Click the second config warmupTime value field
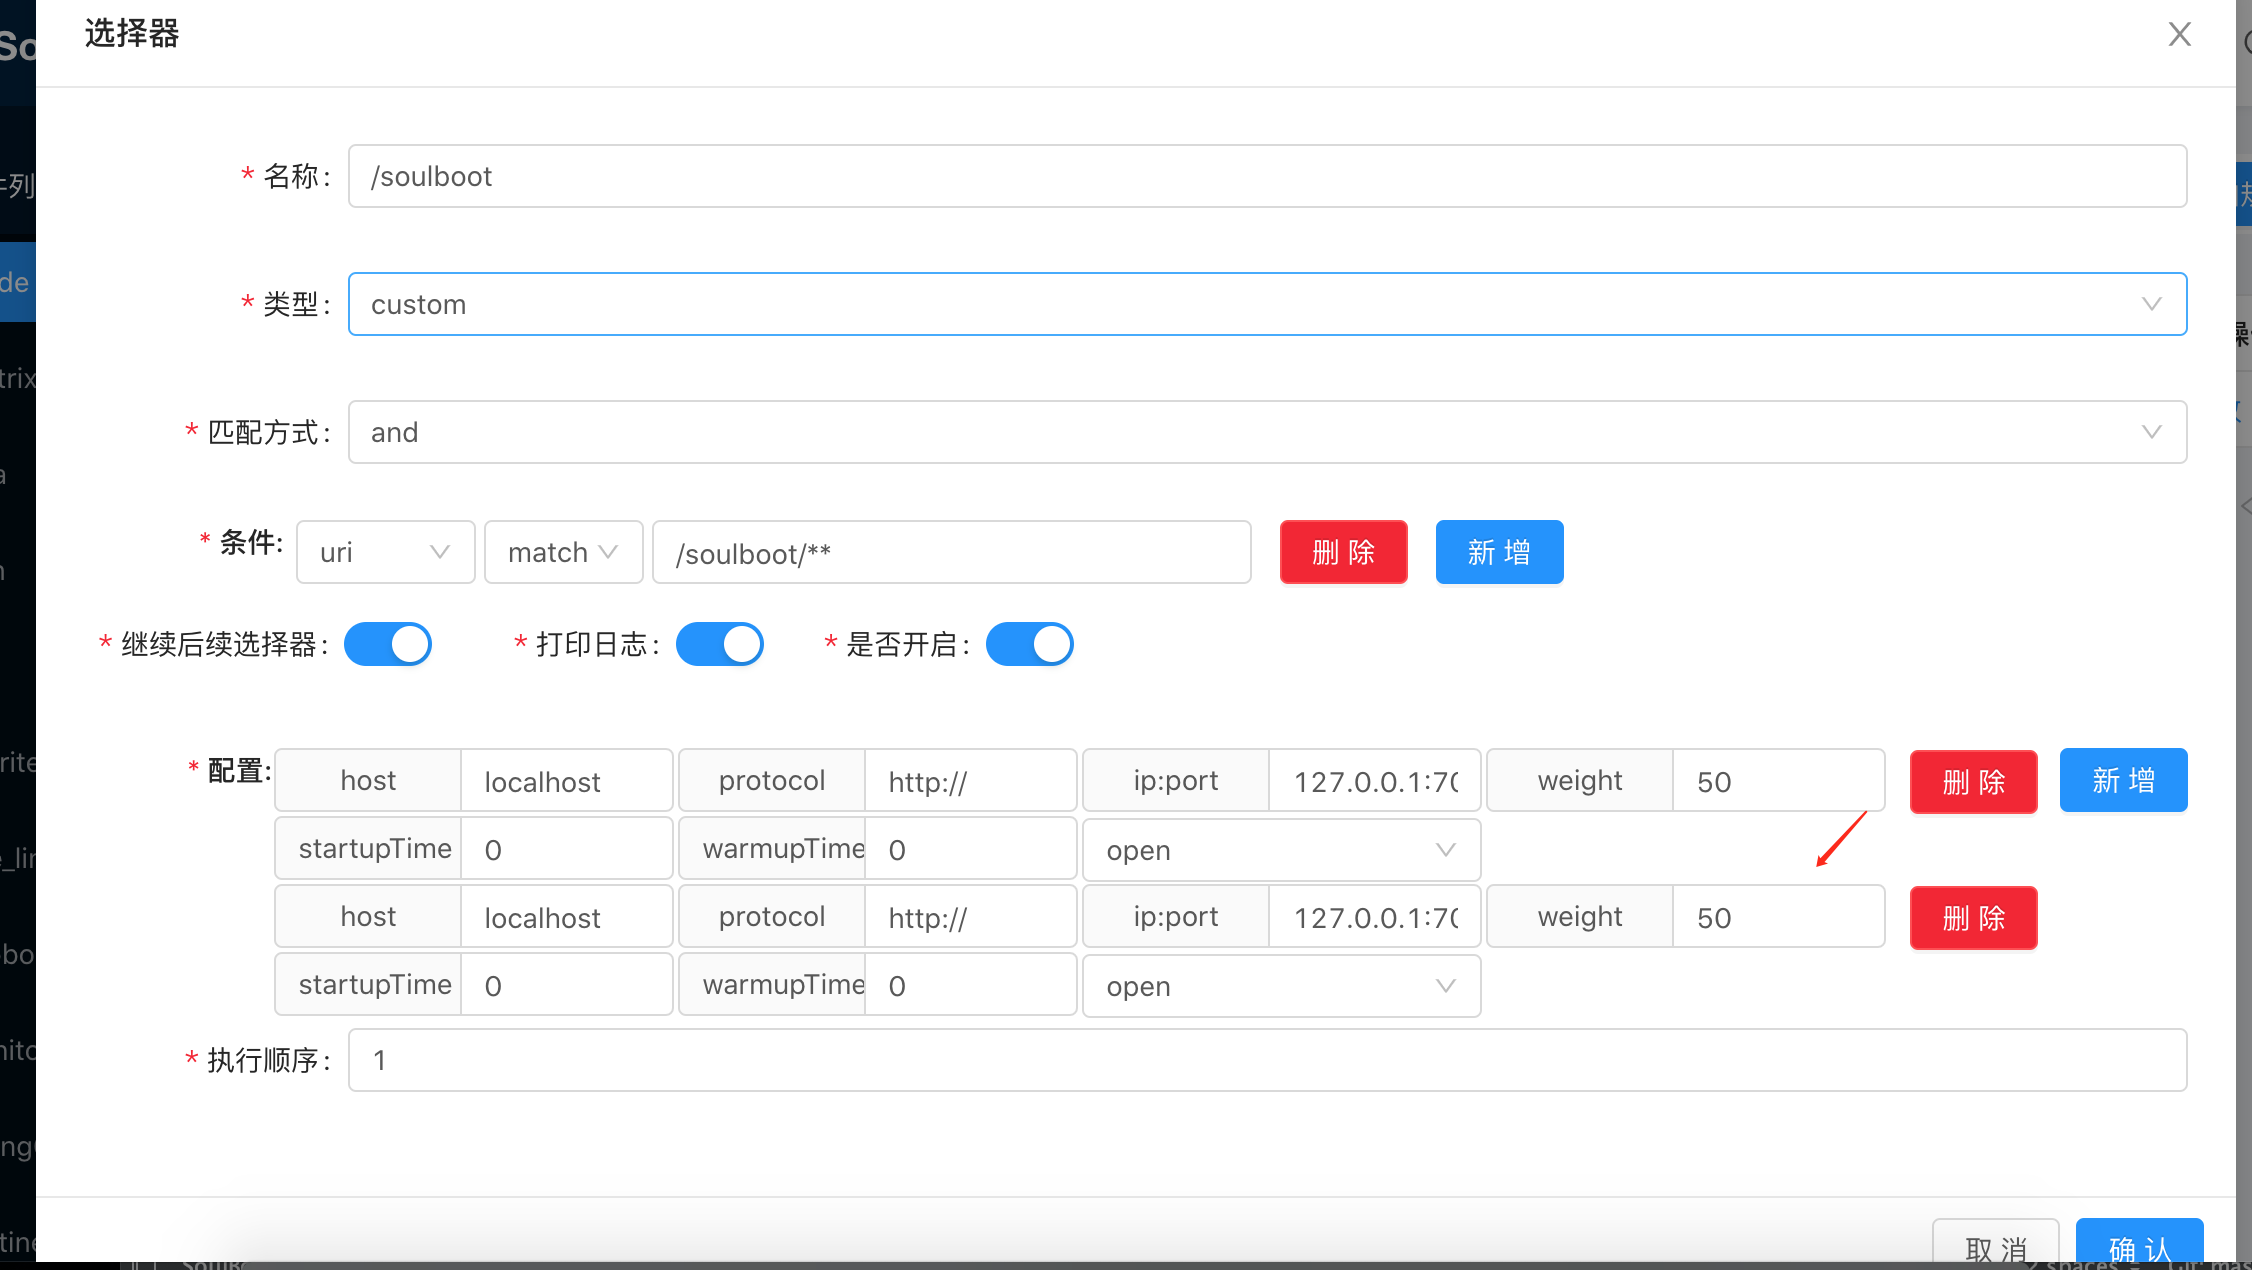 tap(971, 985)
